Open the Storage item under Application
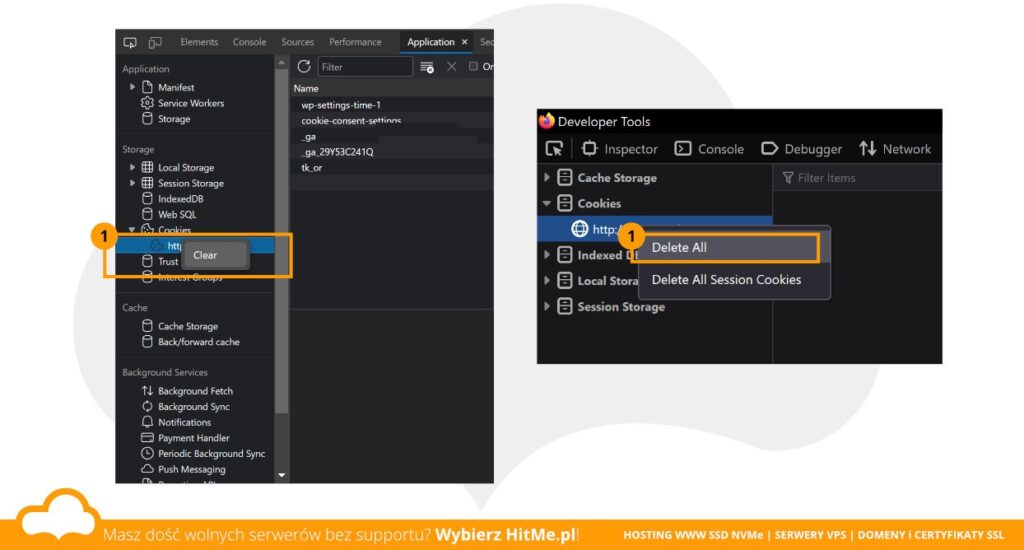This screenshot has width=1024, height=550. [174, 119]
